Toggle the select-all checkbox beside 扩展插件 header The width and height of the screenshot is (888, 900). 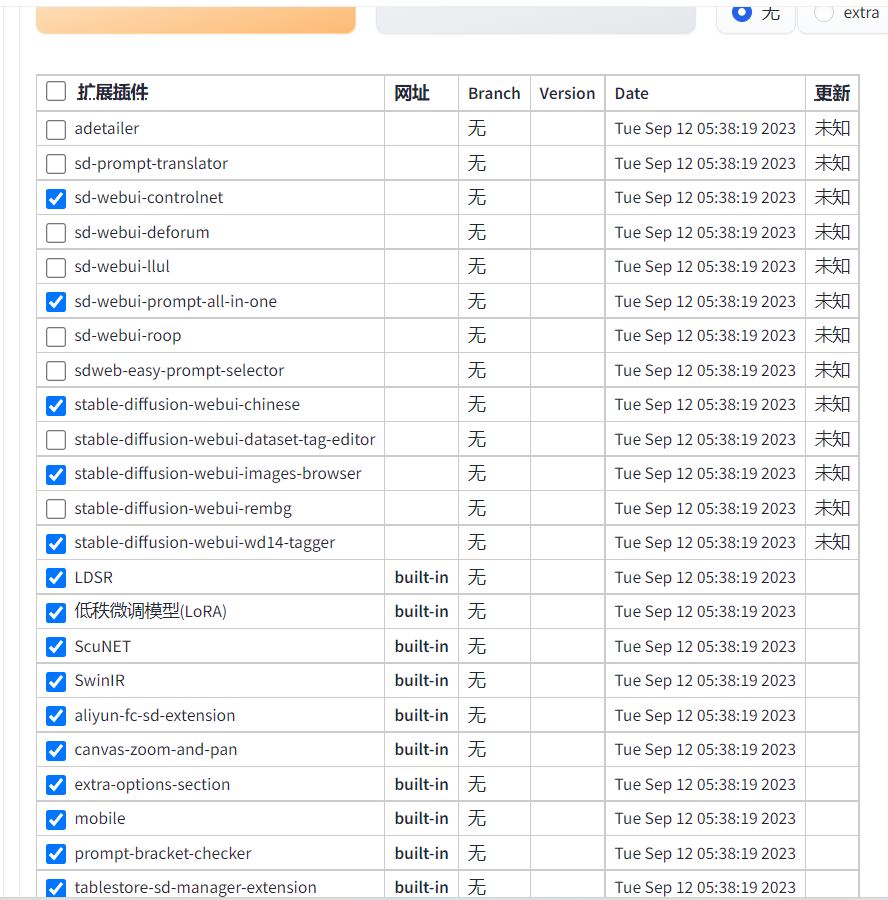(56, 93)
